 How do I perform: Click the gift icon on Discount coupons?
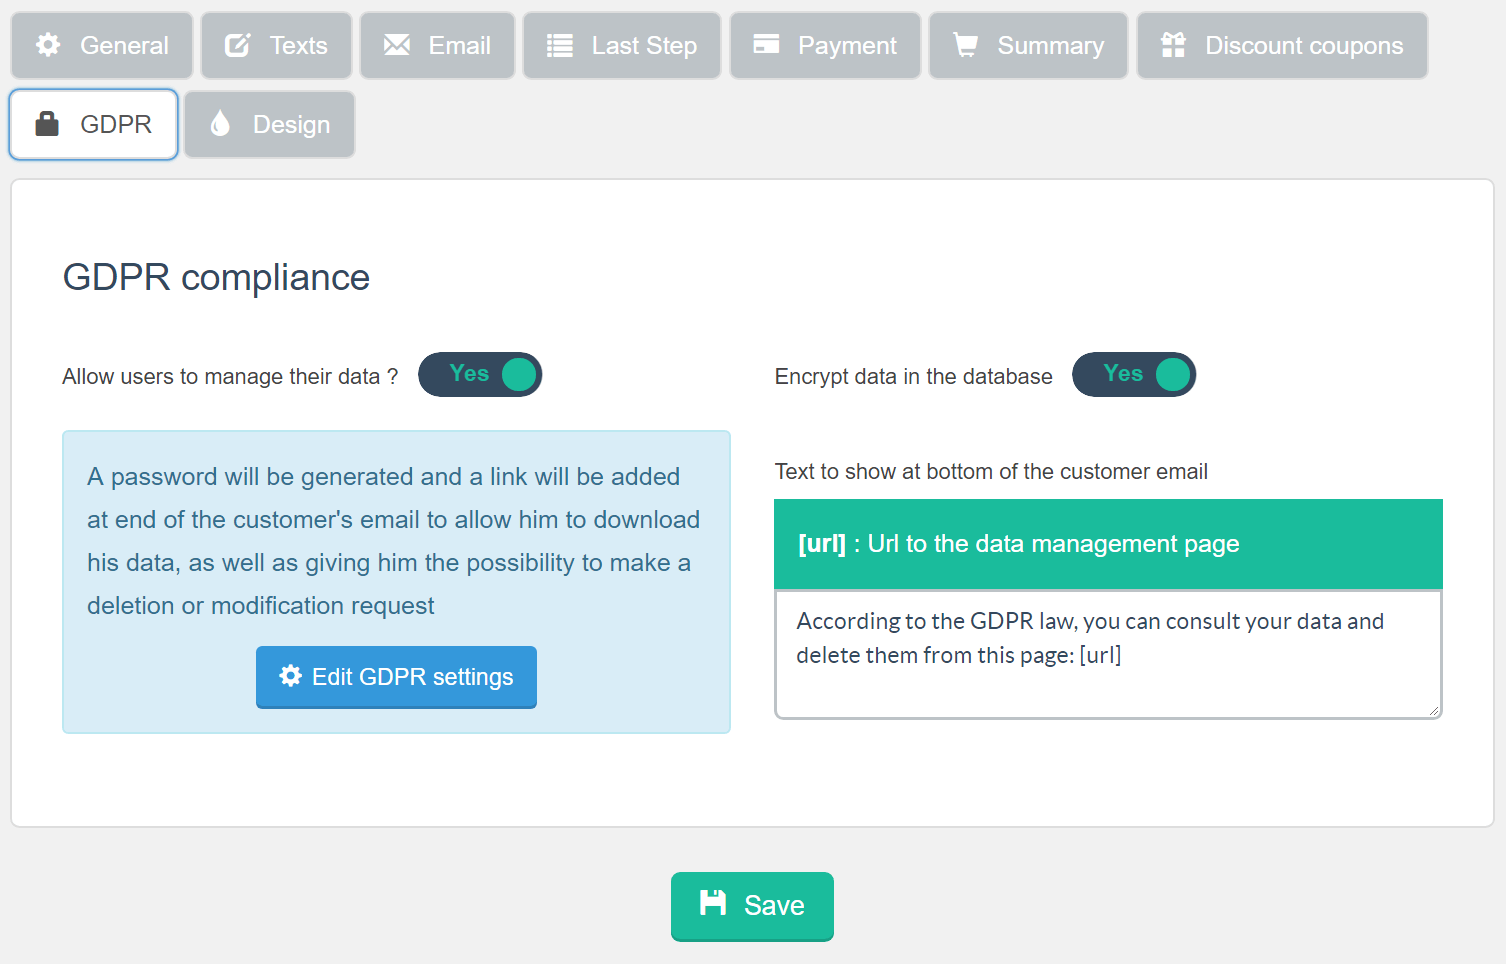[1173, 44]
